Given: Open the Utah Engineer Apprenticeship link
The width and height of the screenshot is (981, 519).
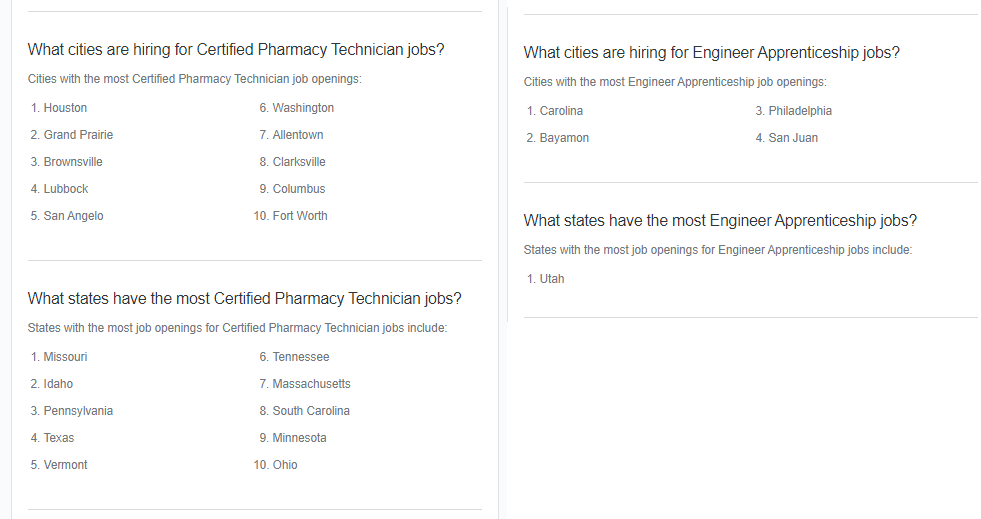Looking at the screenshot, I should [552, 278].
